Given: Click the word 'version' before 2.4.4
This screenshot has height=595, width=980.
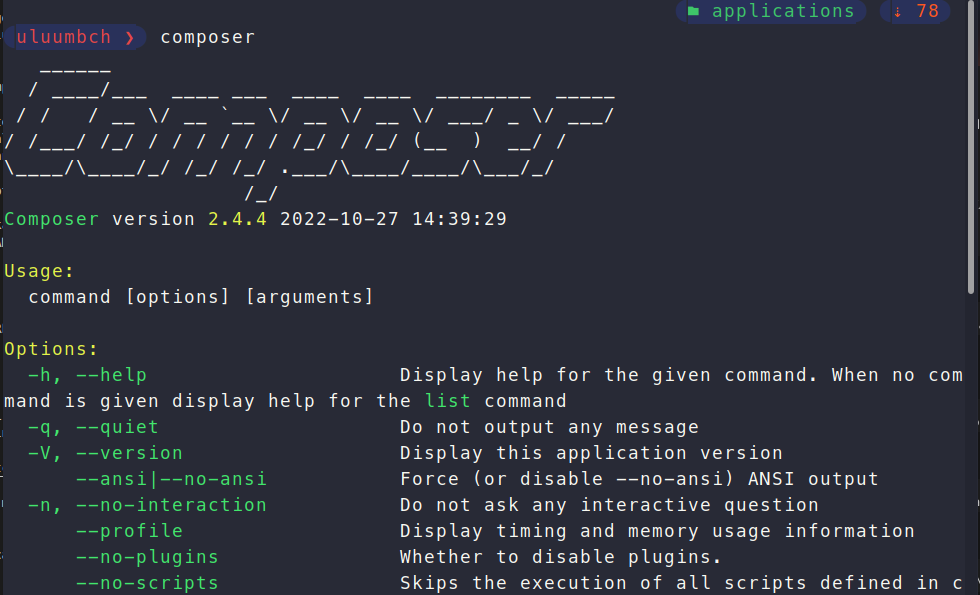Looking at the screenshot, I should (x=154, y=219).
